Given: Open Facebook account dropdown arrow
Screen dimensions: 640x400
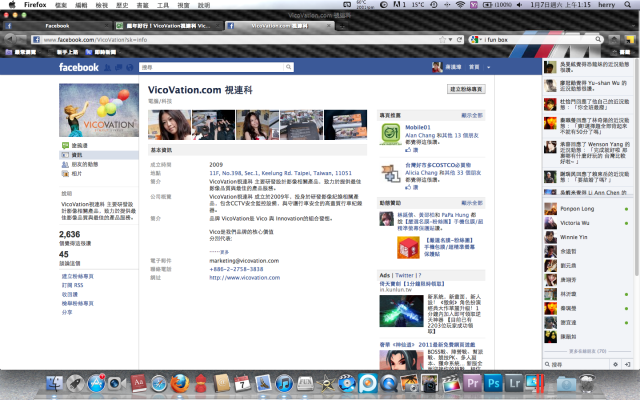Looking at the screenshot, I should click(x=489, y=67).
